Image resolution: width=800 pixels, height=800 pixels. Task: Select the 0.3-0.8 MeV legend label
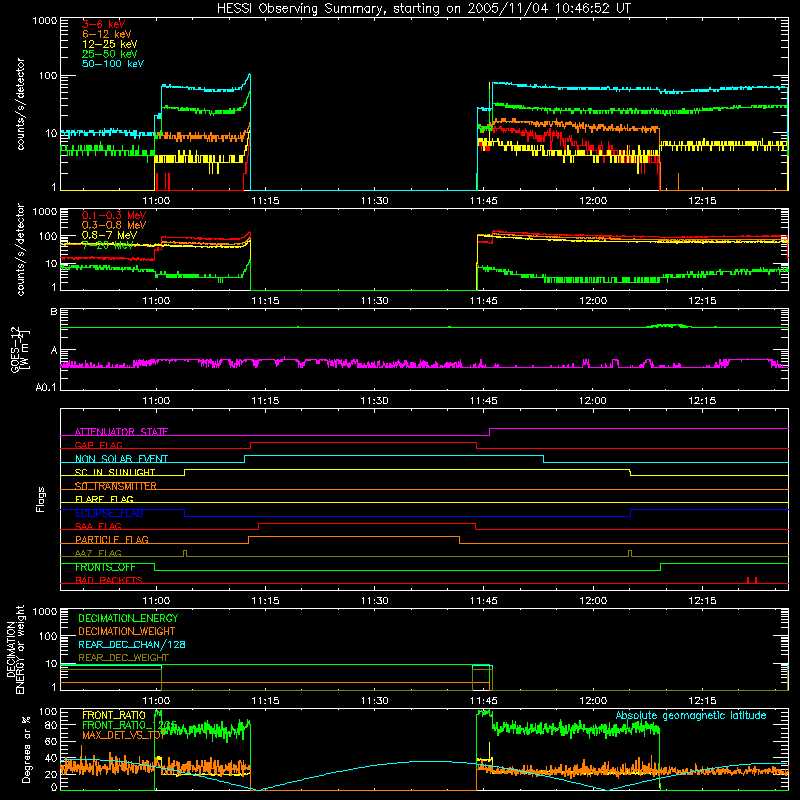tap(114, 225)
